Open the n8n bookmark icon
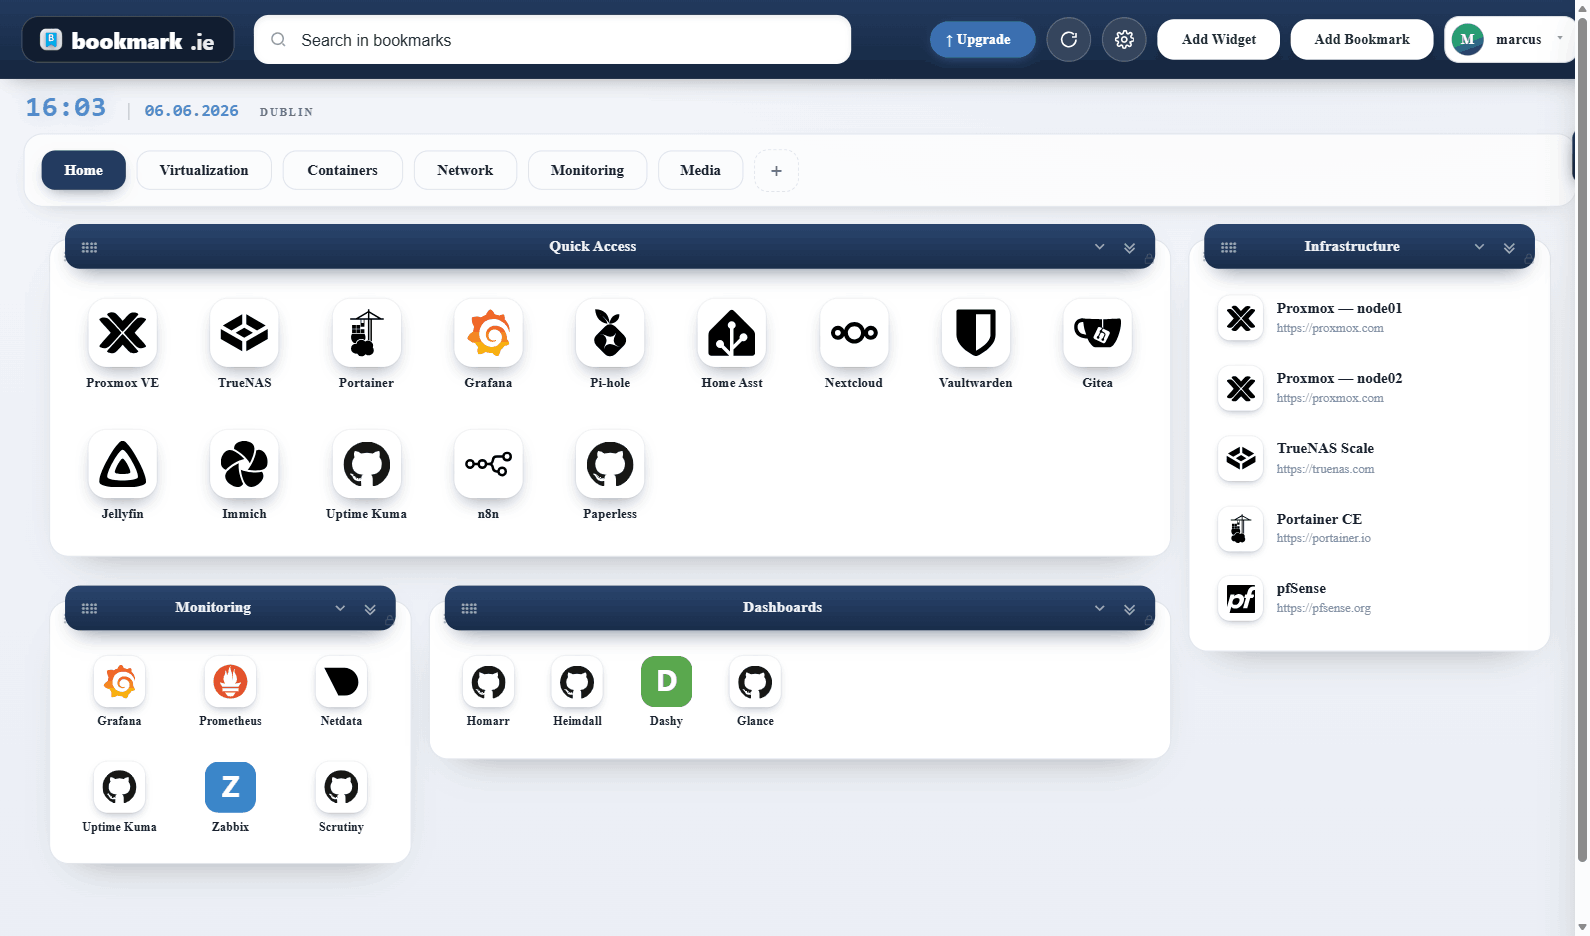The height and width of the screenshot is (936, 1590). tap(488, 464)
